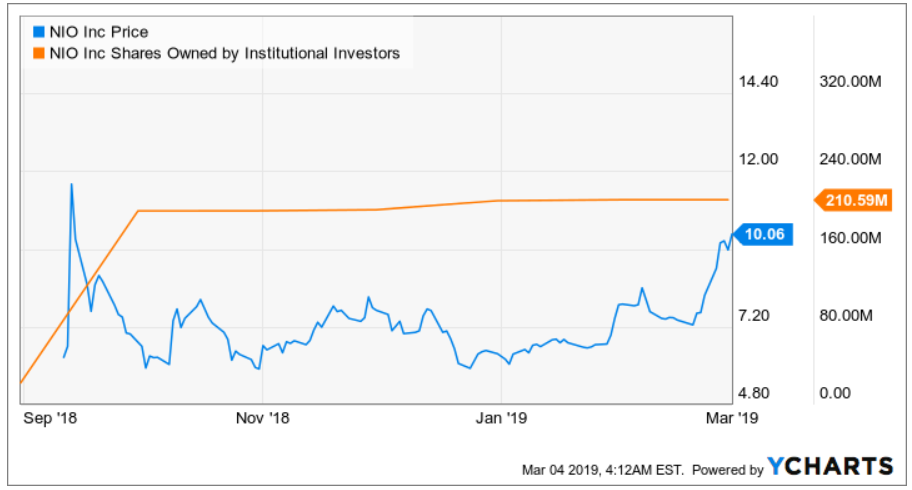The width and height of the screenshot is (912, 490).
Task: Click the September price spike peak
Action: point(71,184)
